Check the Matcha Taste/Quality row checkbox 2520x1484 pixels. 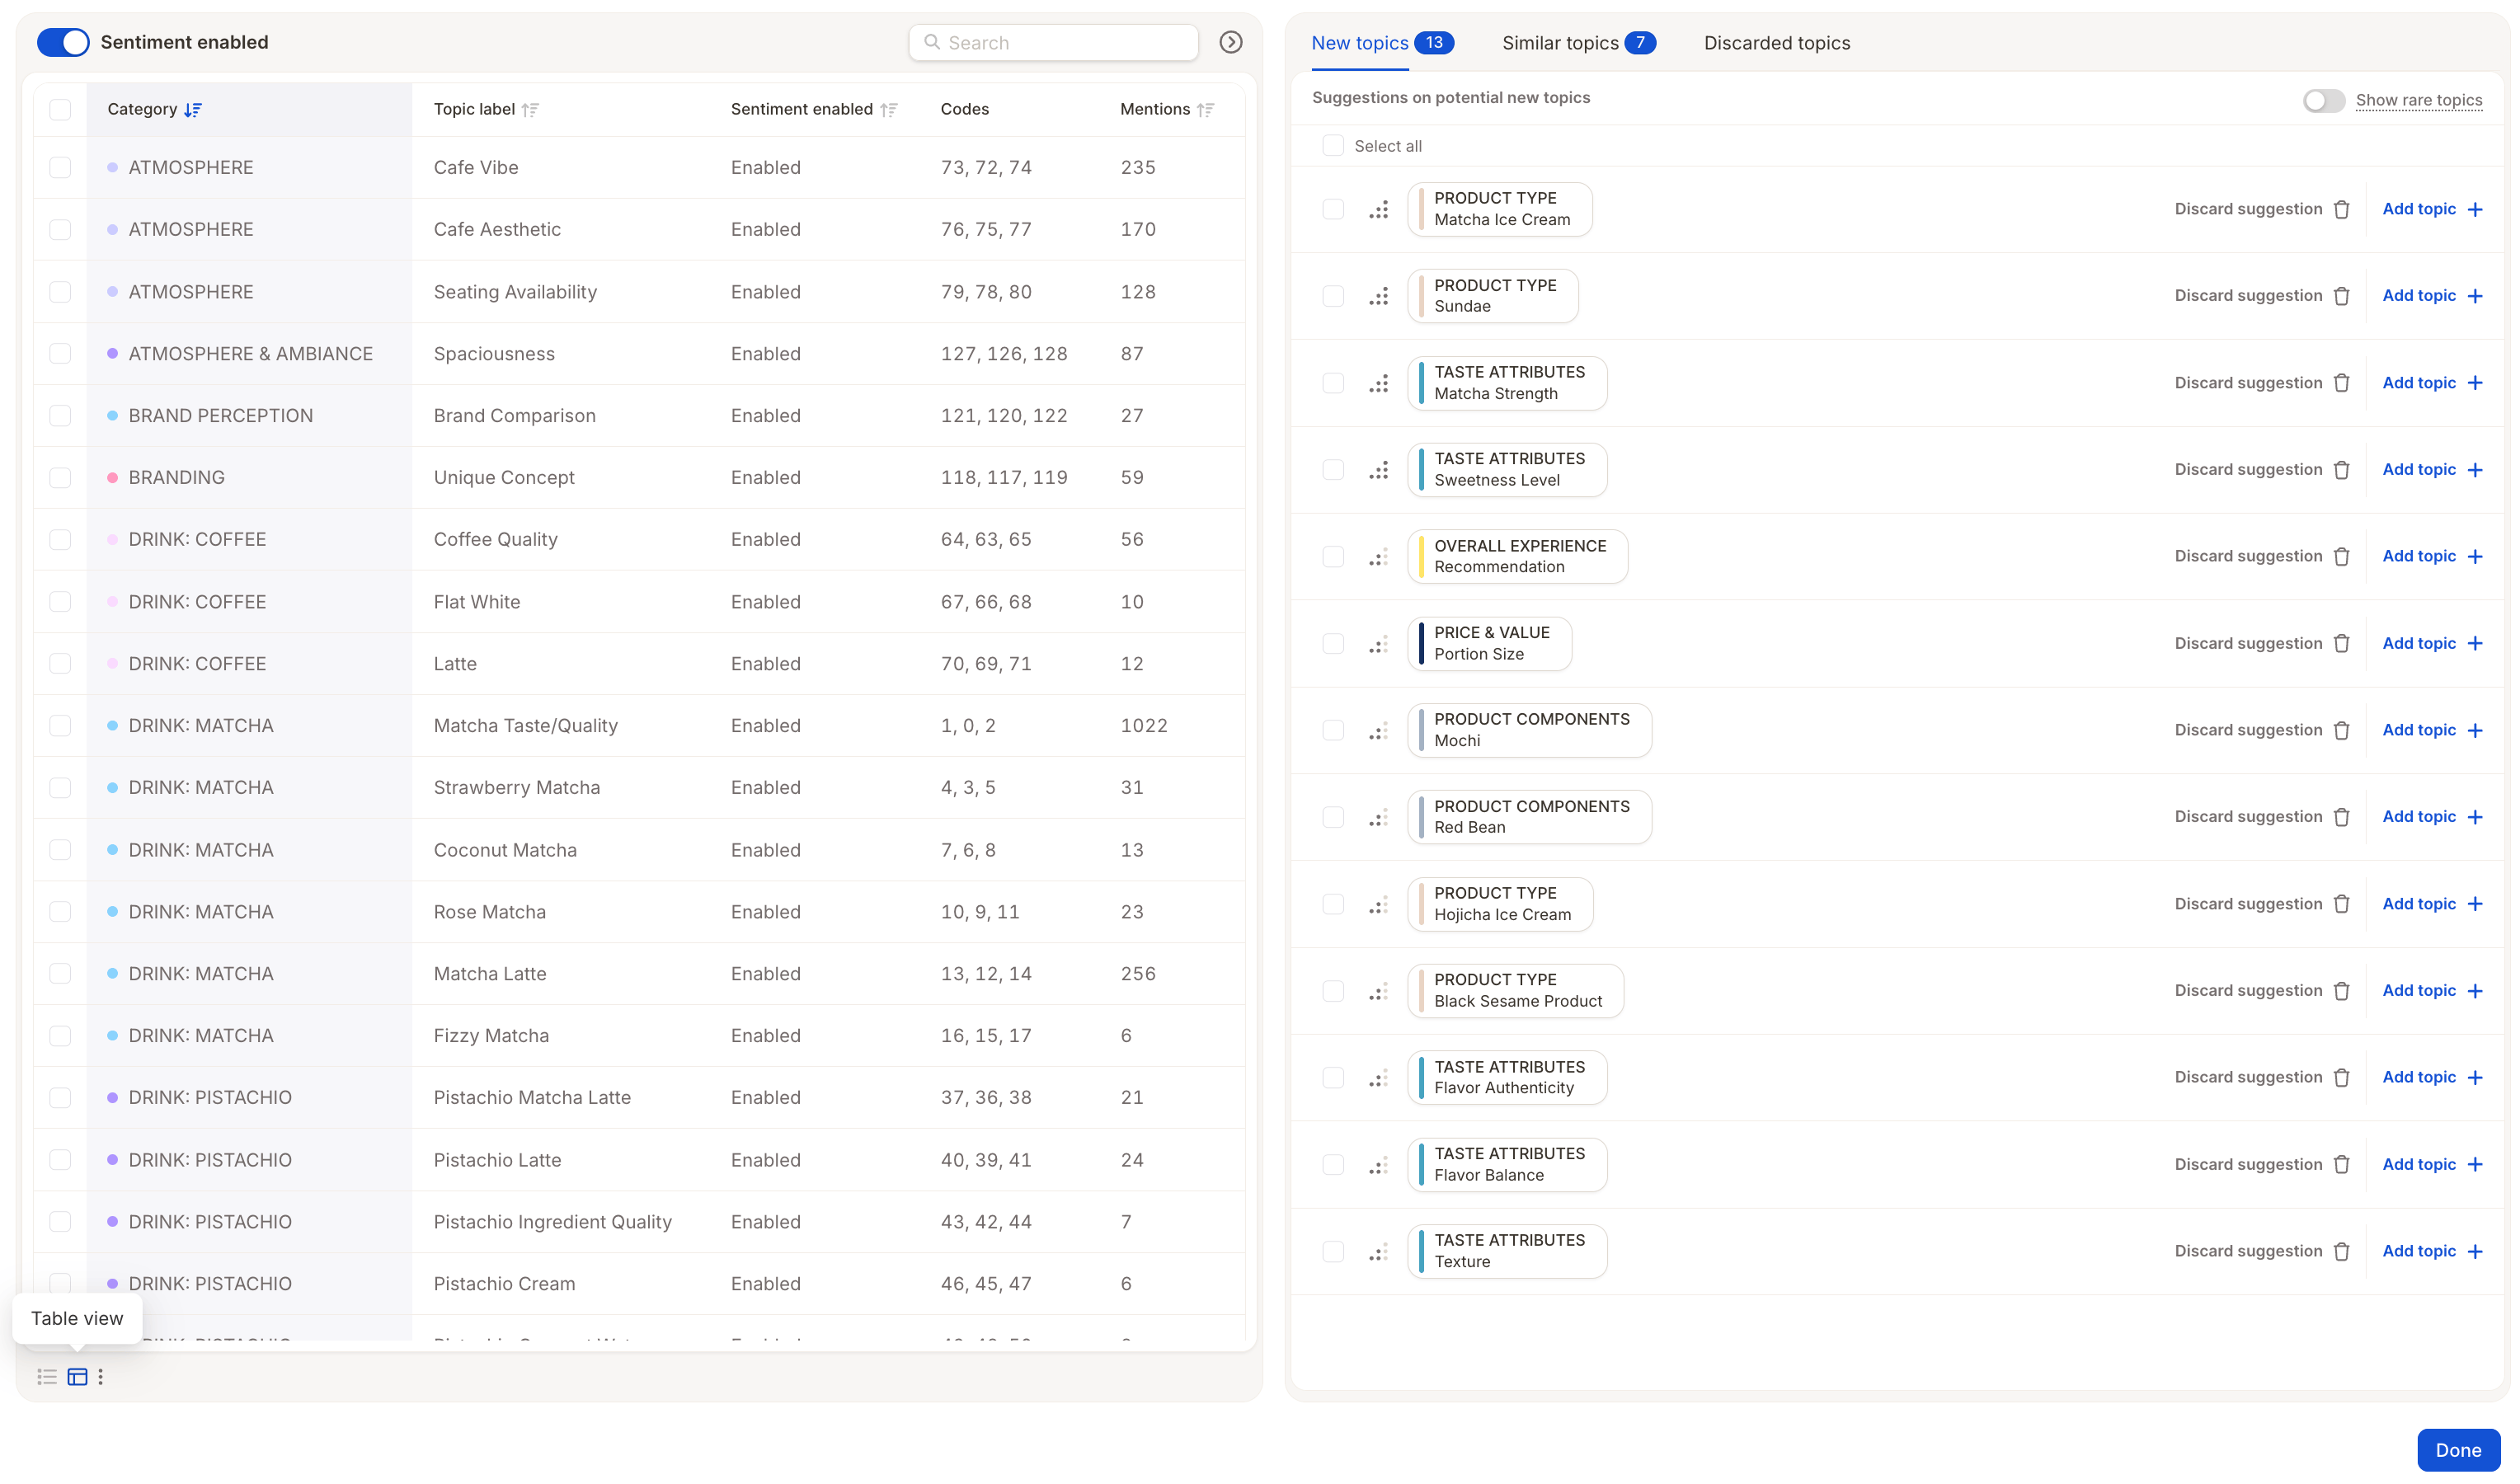tap(60, 725)
